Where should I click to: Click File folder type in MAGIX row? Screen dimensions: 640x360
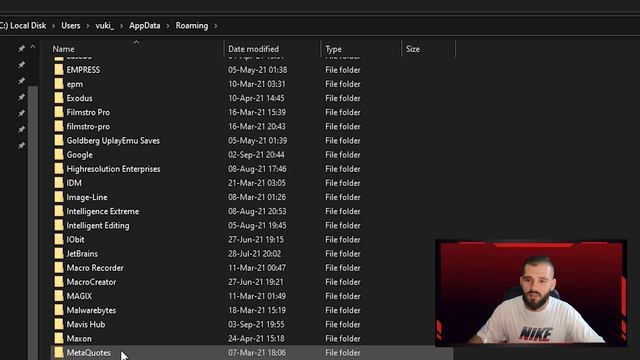click(x=343, y=296)
